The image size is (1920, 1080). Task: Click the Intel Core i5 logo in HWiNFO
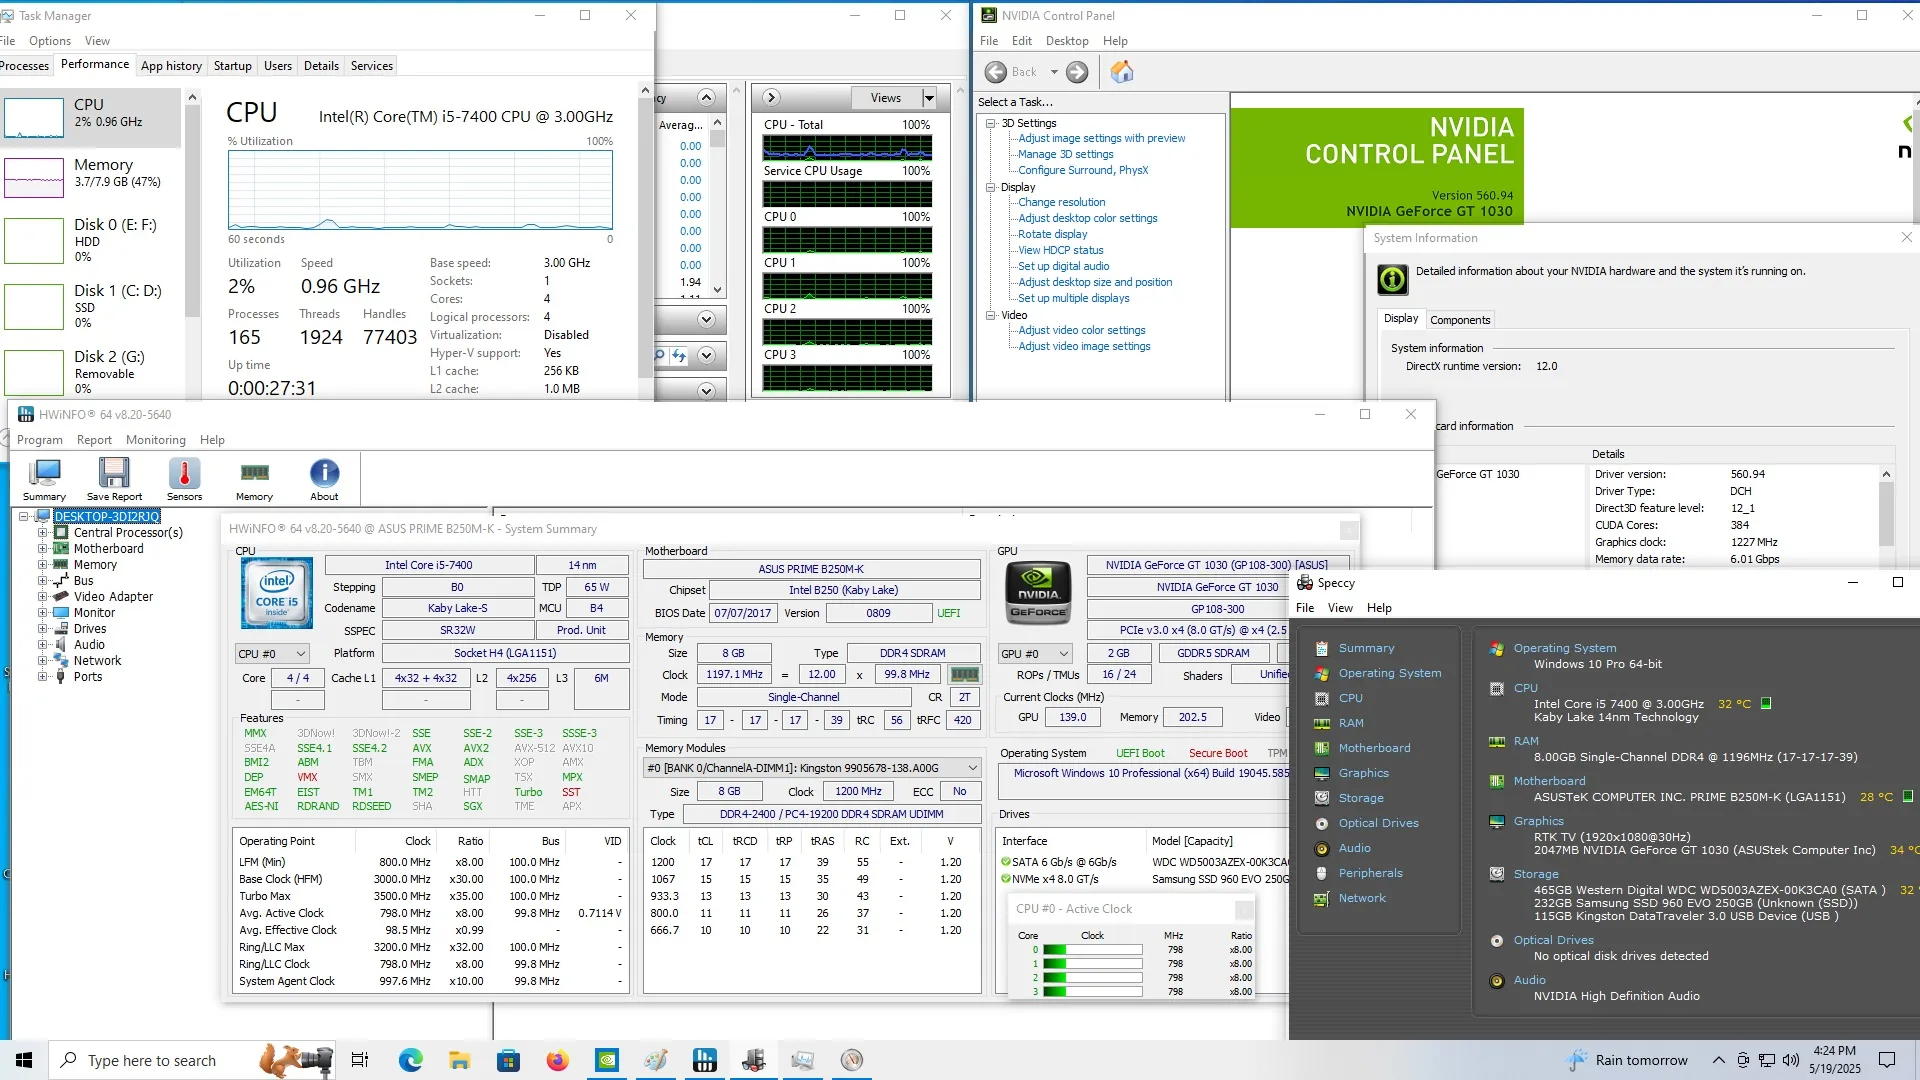[276, 593]
